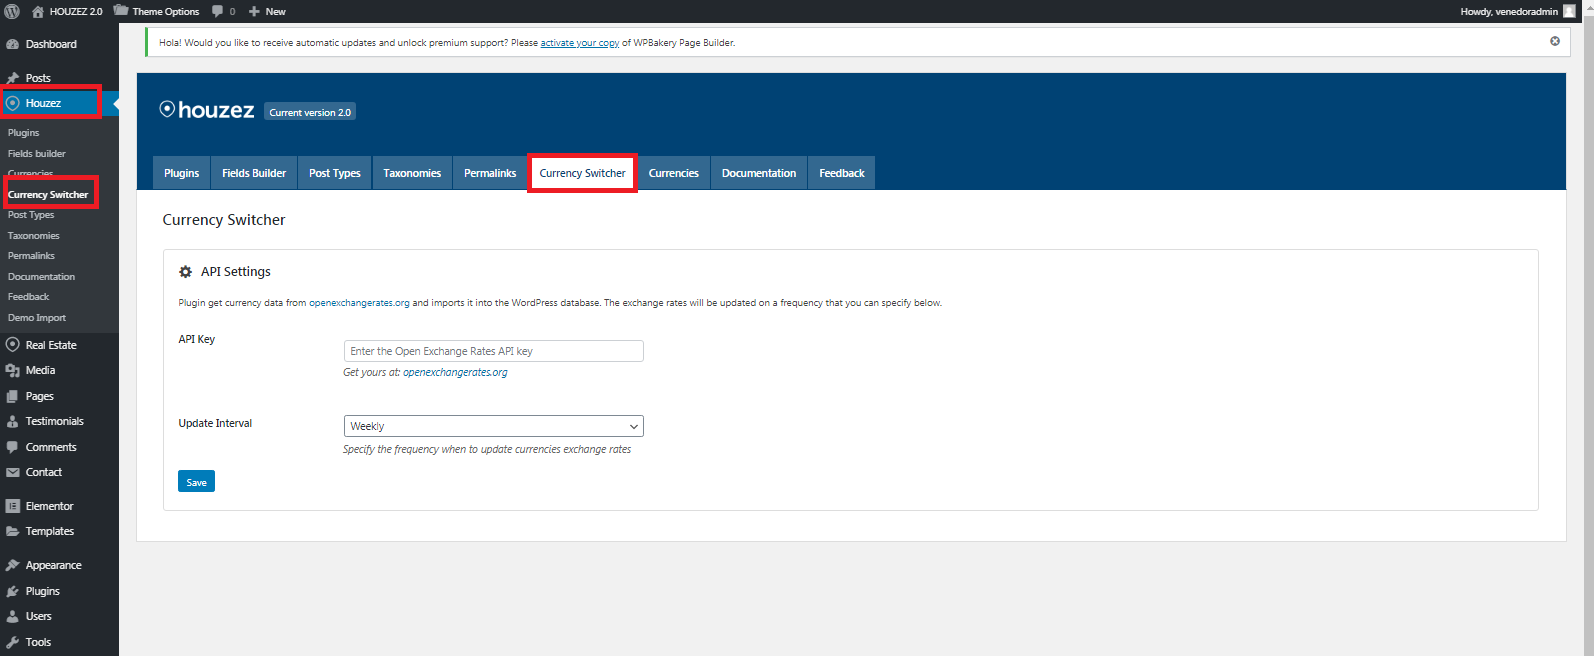
Task: Open the Documentation tab
Action: [759, 173]
